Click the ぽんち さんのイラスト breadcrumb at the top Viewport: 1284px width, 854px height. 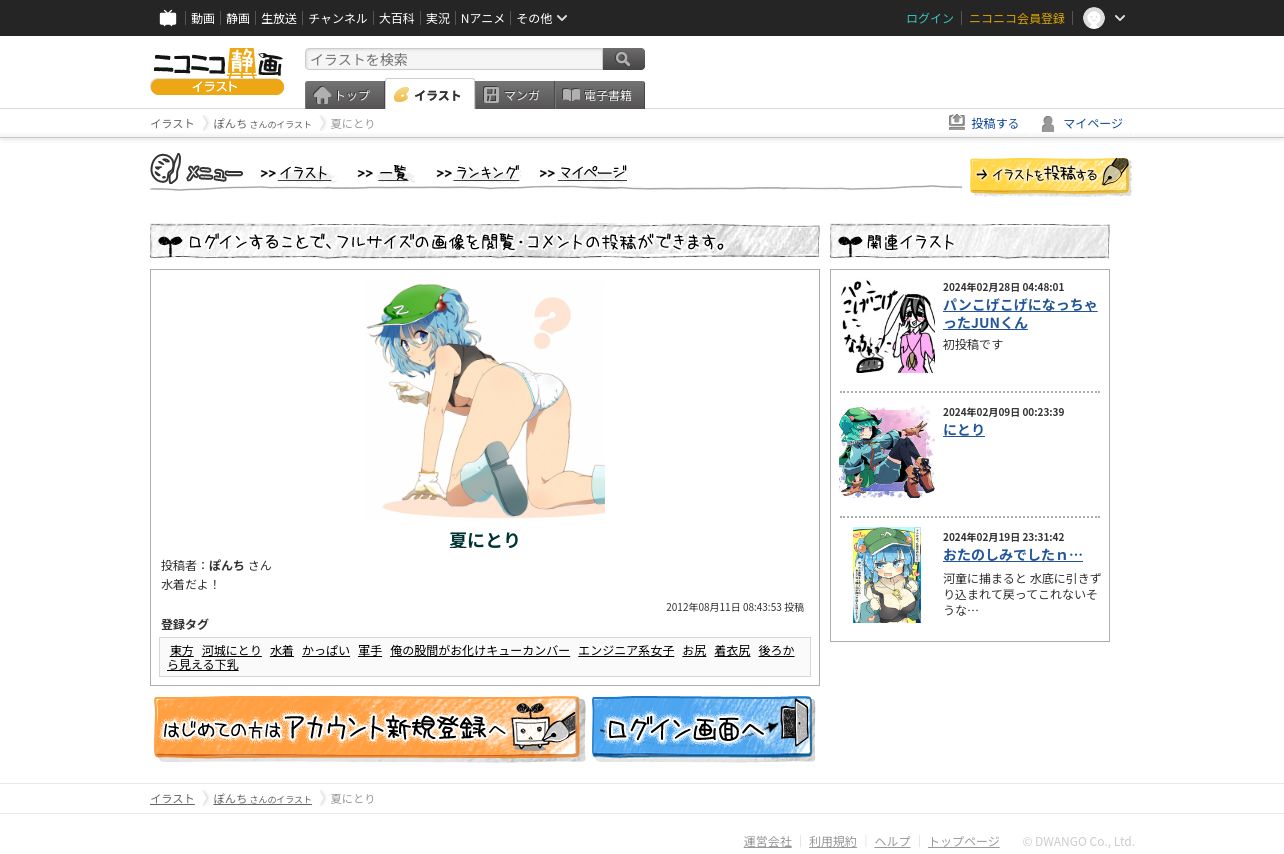tap(263, 124)
